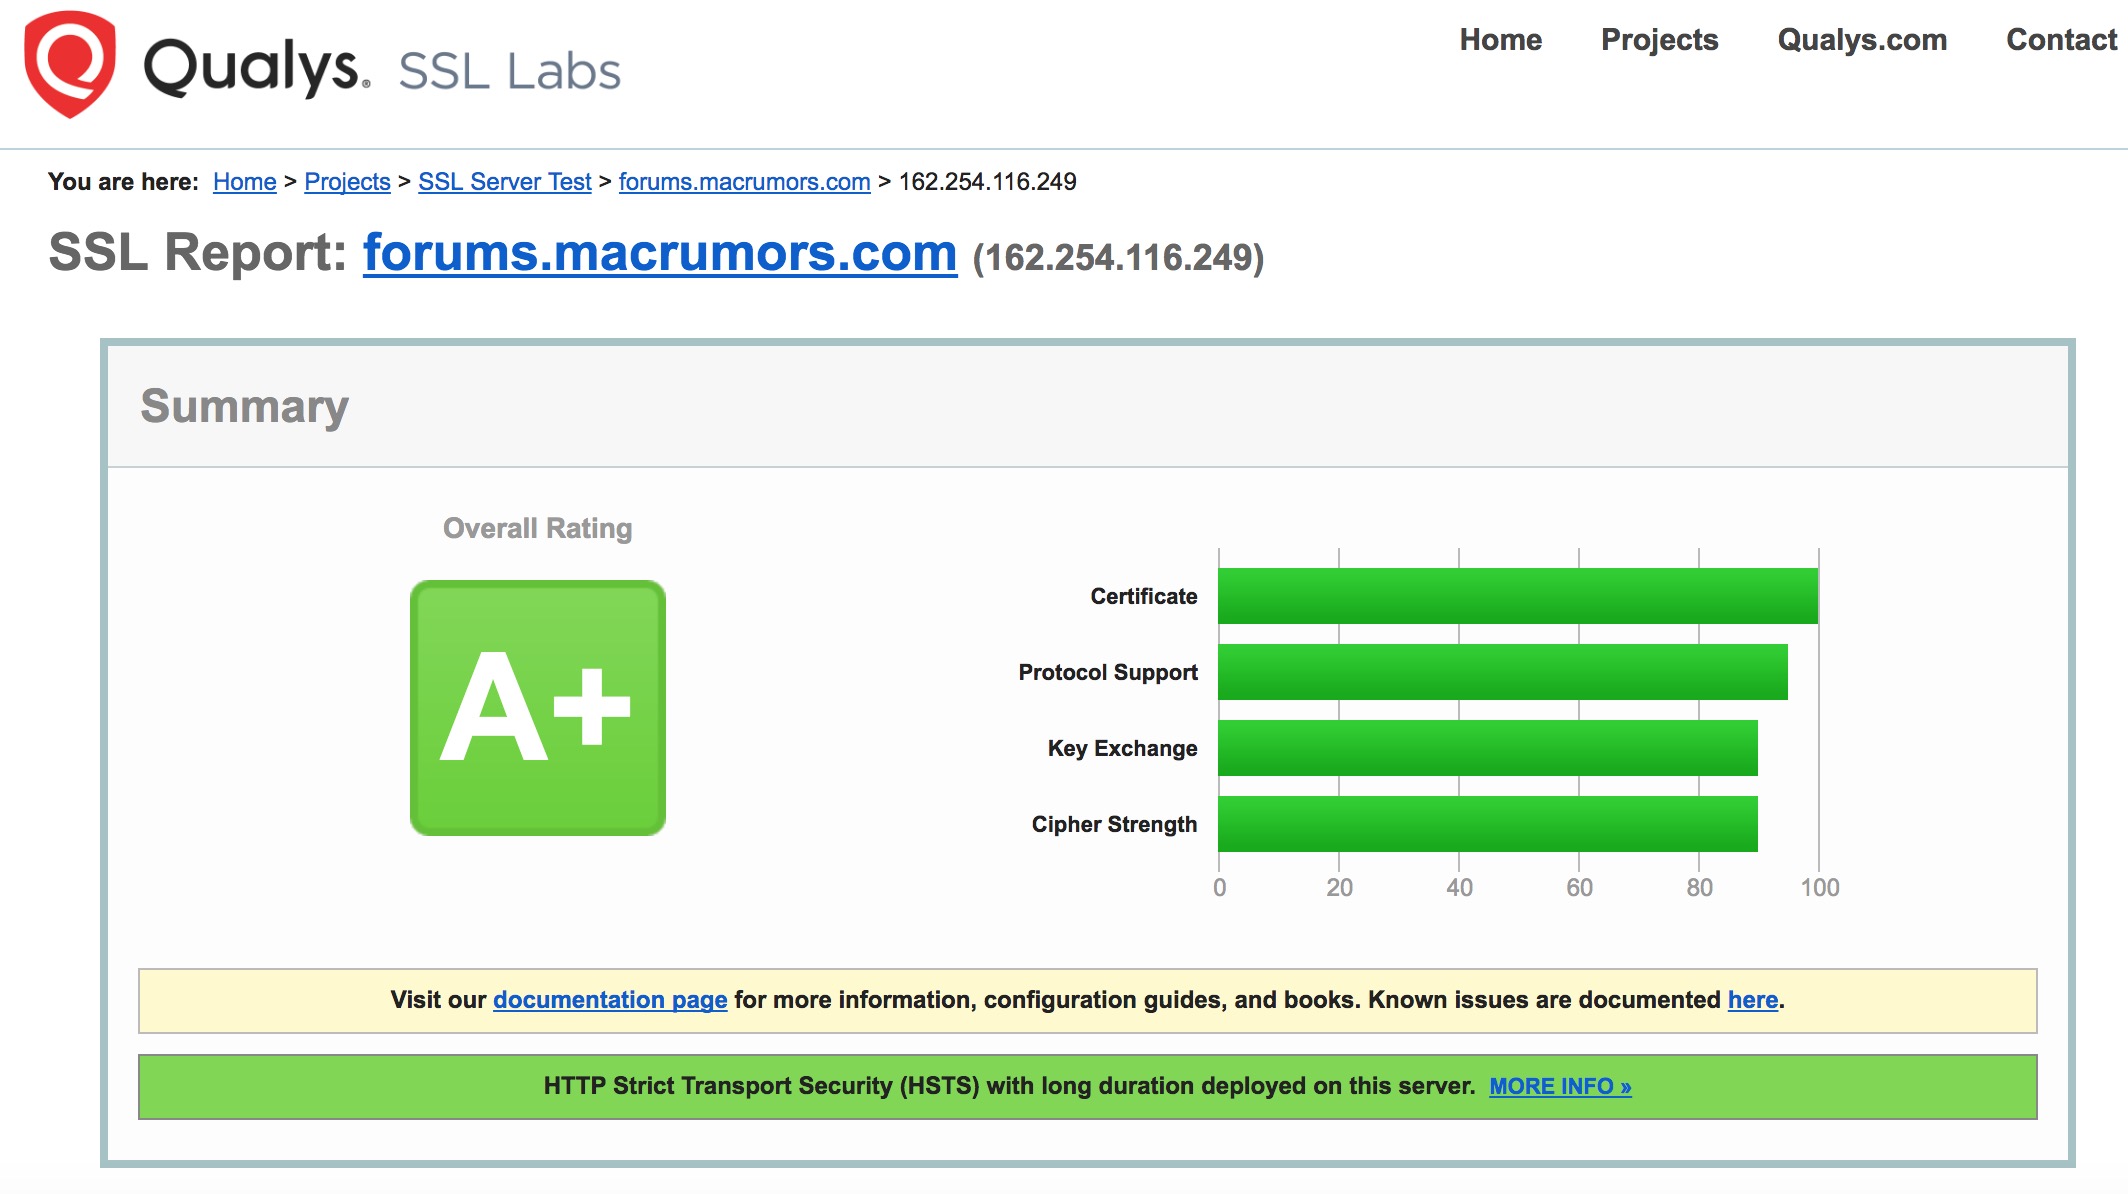Click the Home breadcrumb link
This screenshot has width=2128, height=1194.
[244, 182]
